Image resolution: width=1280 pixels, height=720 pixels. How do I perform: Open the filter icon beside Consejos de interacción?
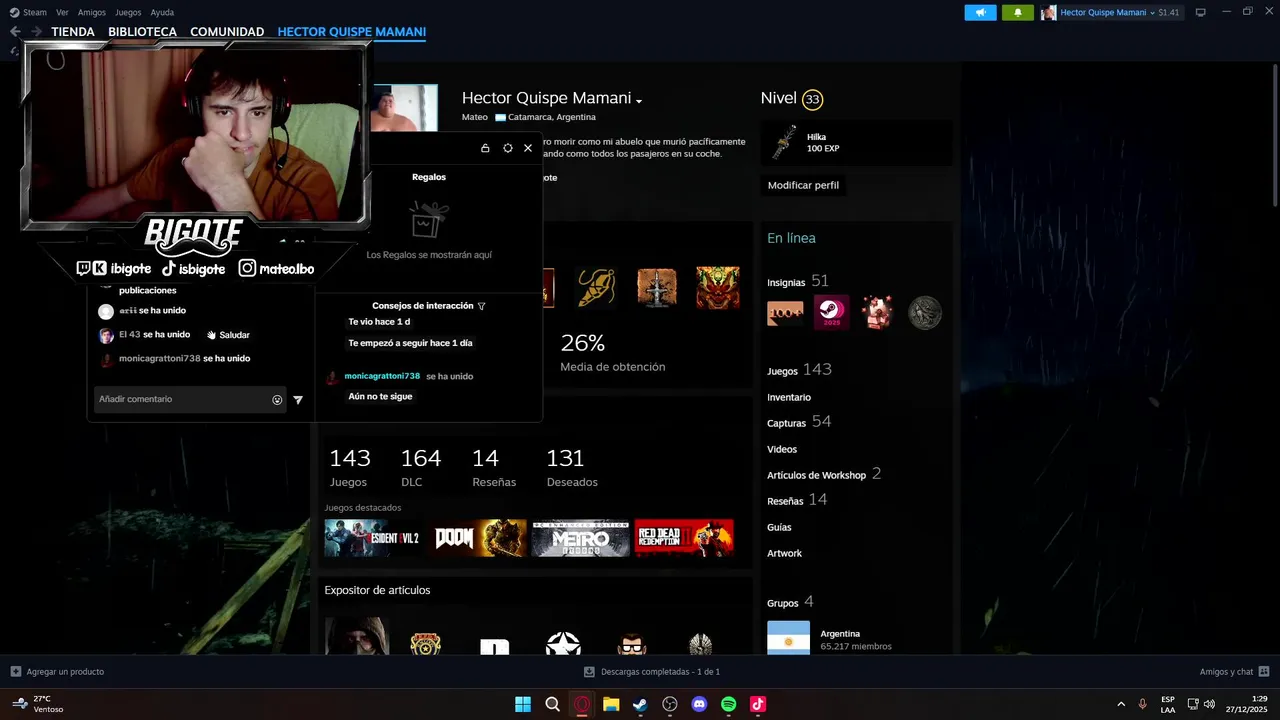[481, 306]
